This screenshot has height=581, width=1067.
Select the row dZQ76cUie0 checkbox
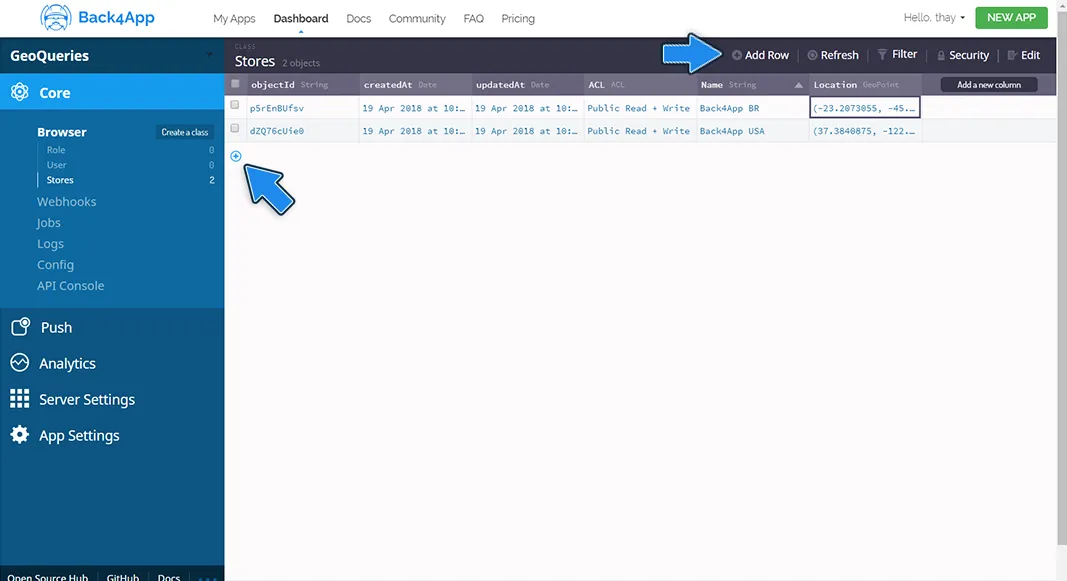pyautogui.click(x=235, y=128)
